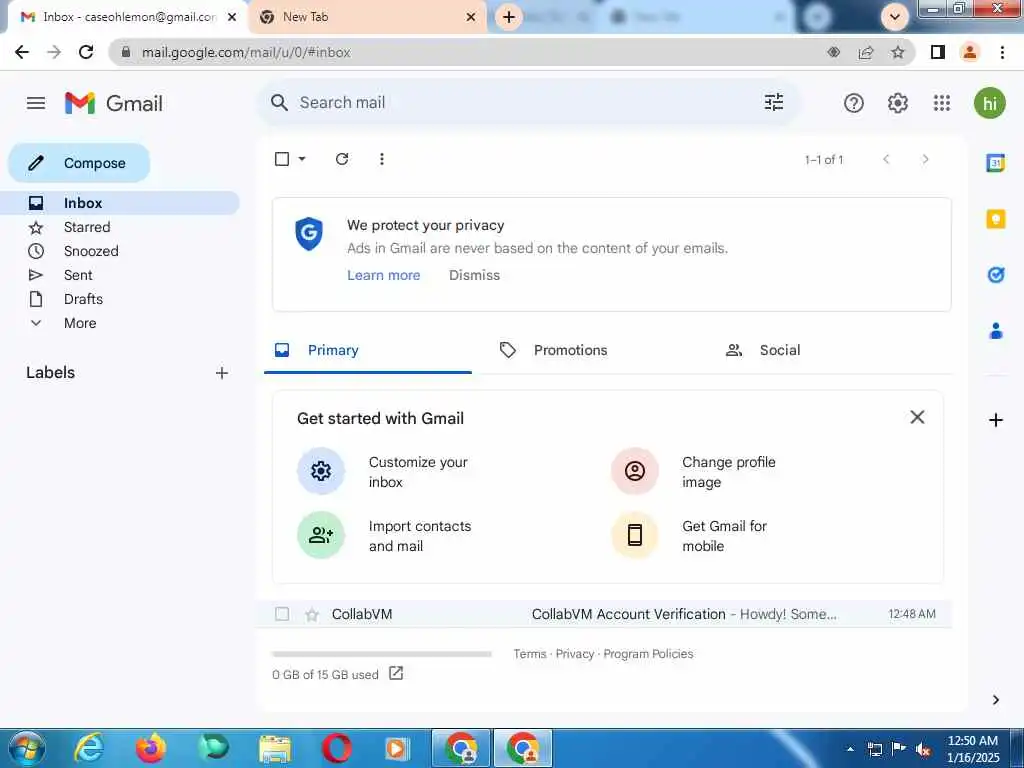Share this page icon in address bar
Image resolution: width=1024 pixels, height=768 pixels.
pos(866,52)
